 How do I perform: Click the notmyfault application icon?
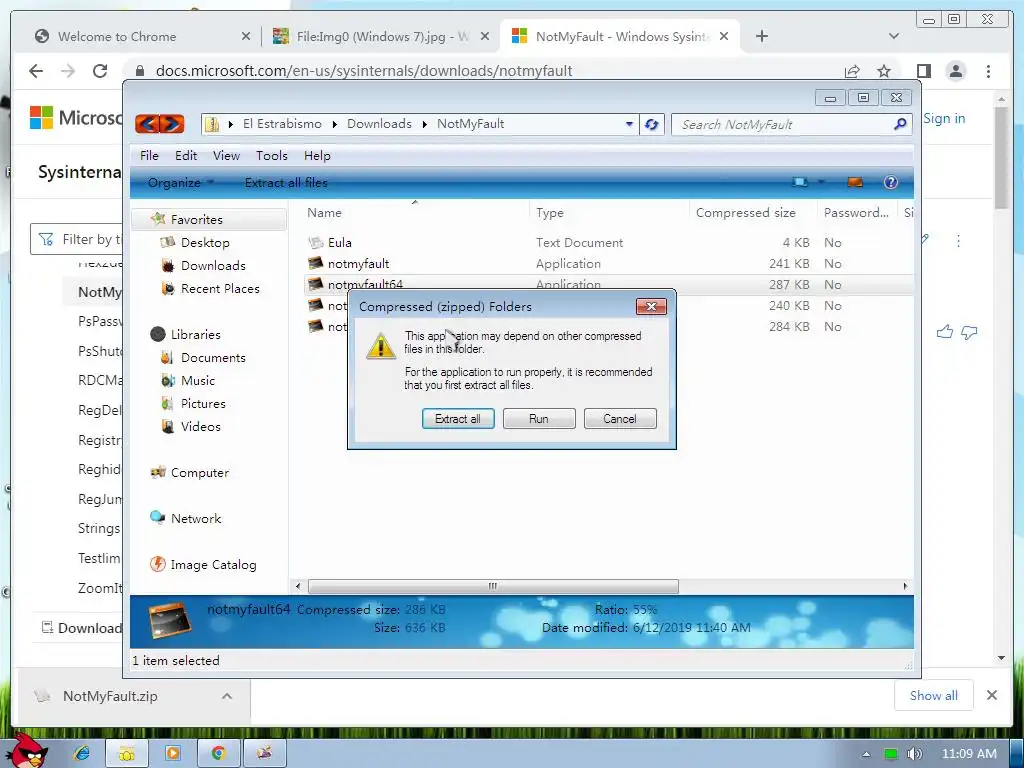(x=316, y=263)
